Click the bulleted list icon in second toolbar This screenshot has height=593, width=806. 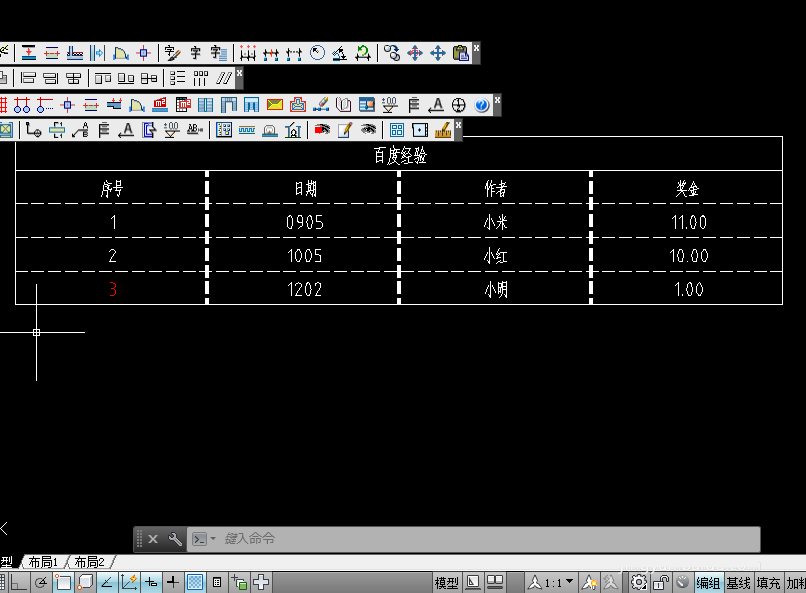click(x=178, y=78)
